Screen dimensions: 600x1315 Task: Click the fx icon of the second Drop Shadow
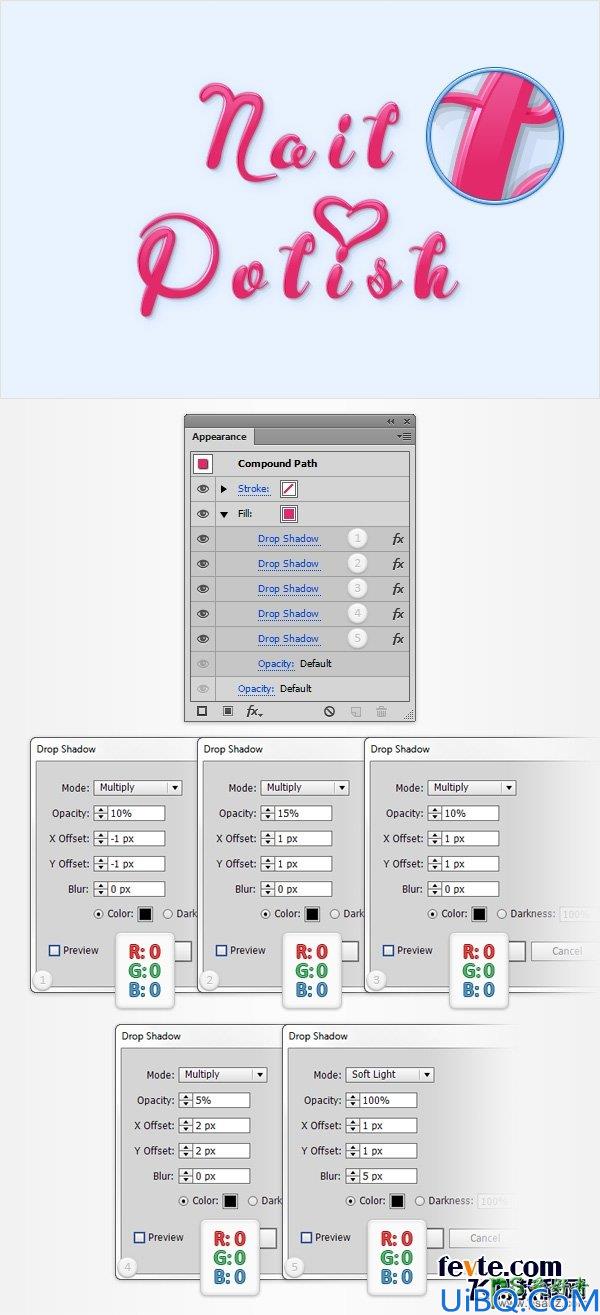(398, 564)
